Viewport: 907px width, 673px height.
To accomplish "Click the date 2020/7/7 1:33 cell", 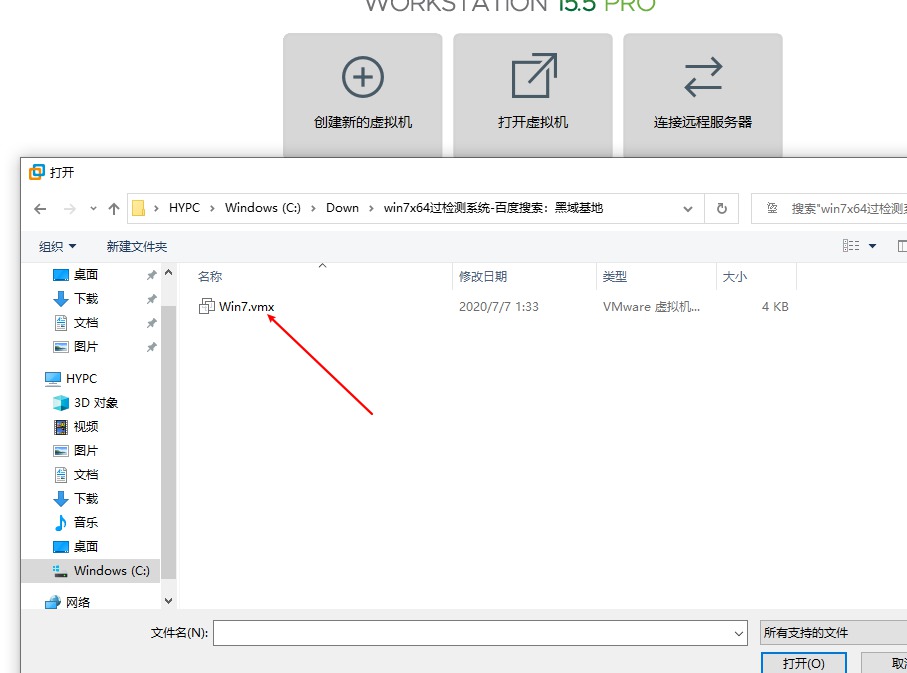I will 499,307.
